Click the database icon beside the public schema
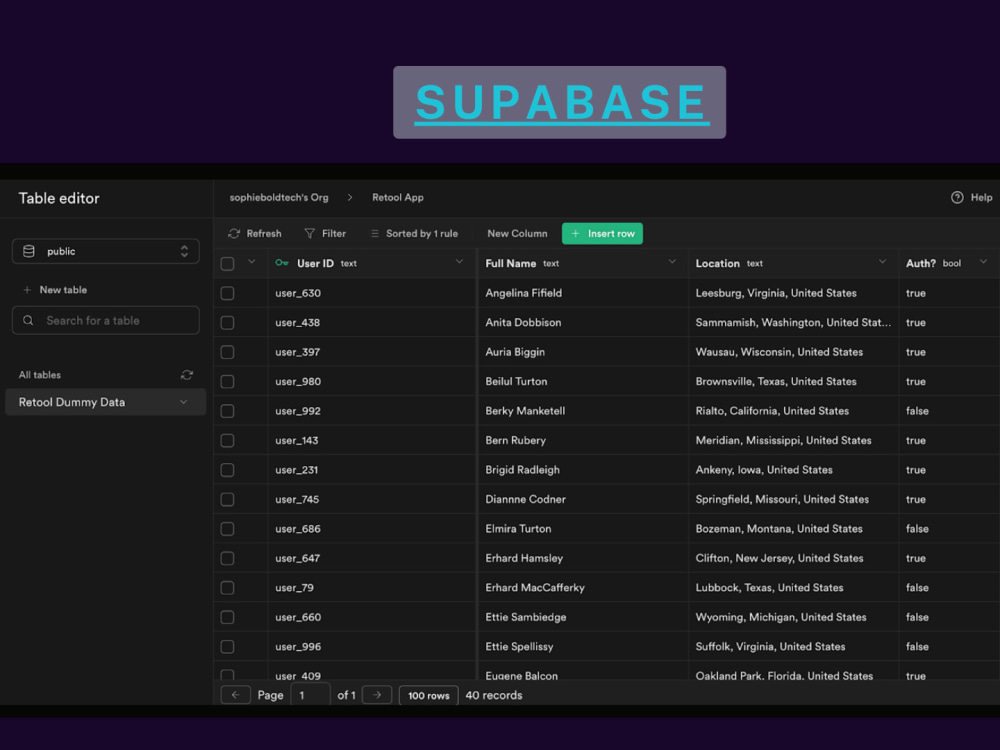Image resolution: width=1000 pixels, height=750 pixels. 29,251
